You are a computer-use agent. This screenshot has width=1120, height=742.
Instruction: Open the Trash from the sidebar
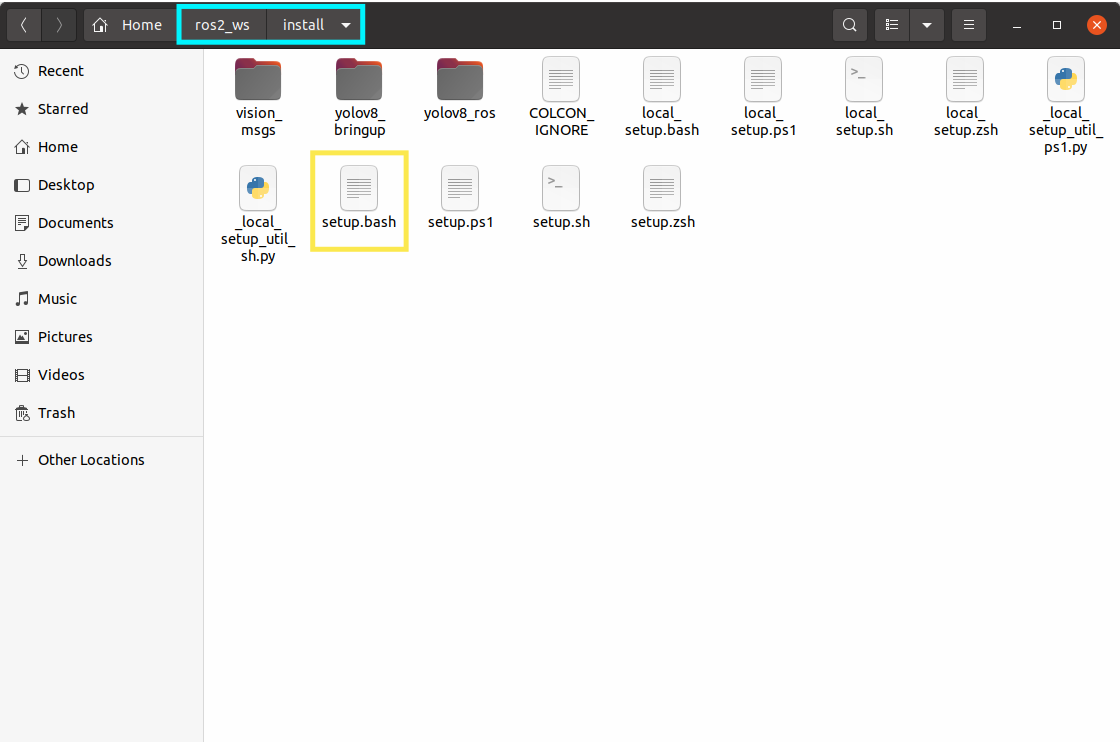pyautogui.click(x=57, y=412)
